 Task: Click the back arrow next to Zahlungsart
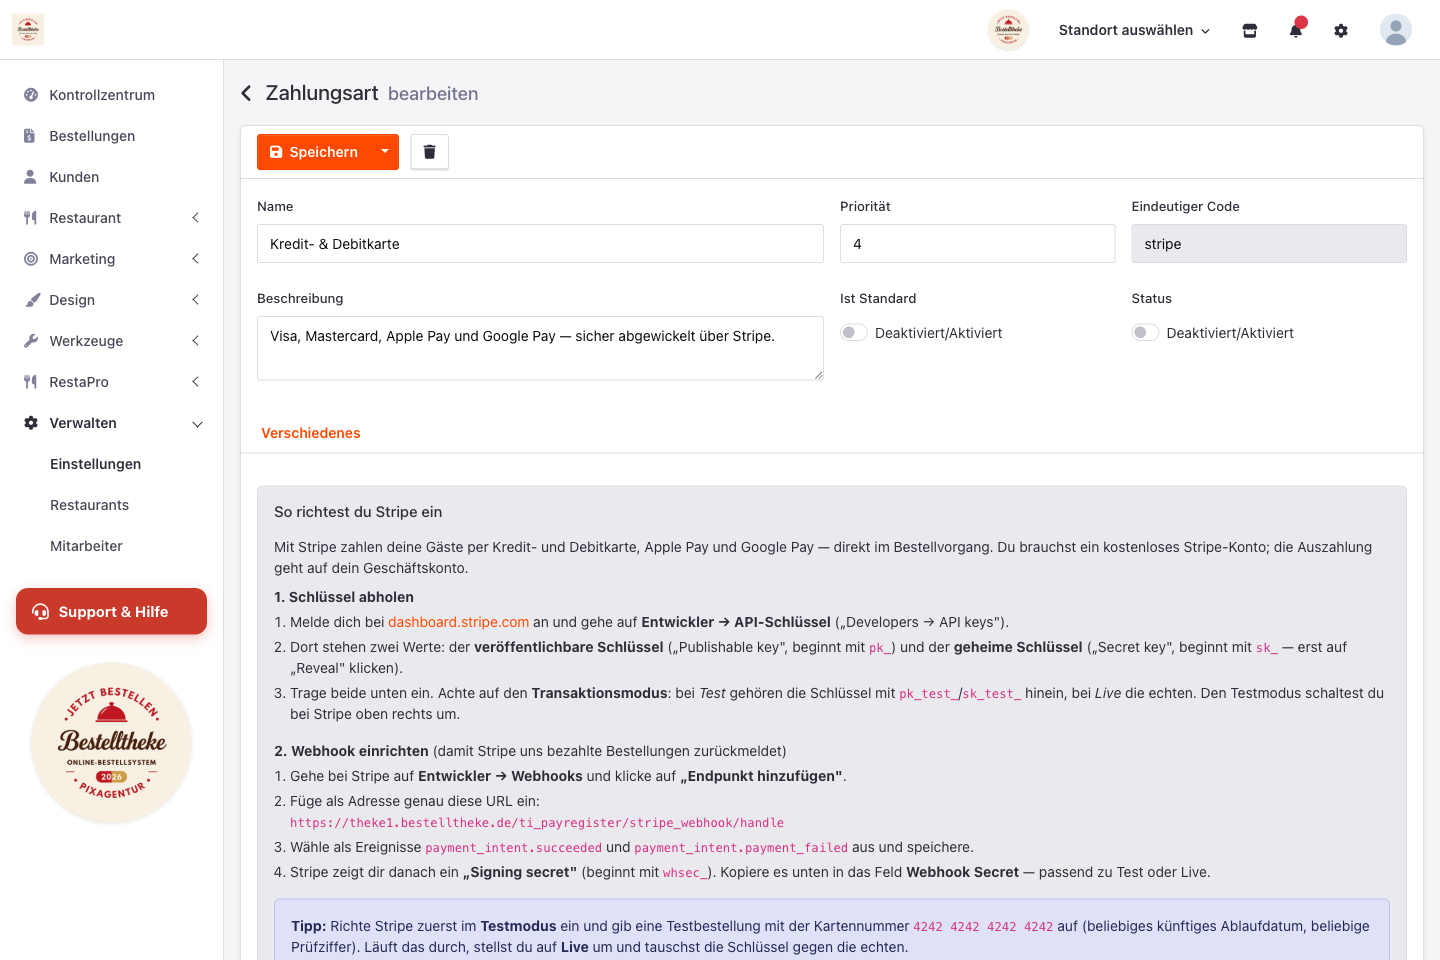pos(247,93)
